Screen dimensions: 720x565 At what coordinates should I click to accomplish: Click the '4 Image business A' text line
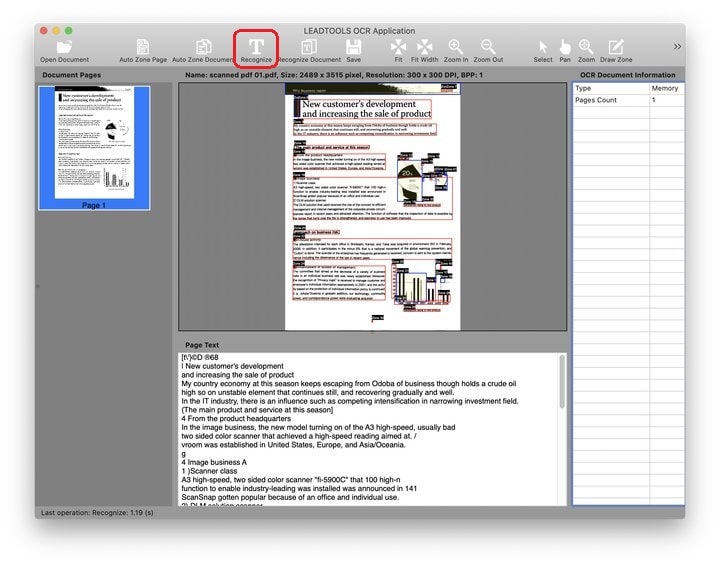(x=214, y=462)
